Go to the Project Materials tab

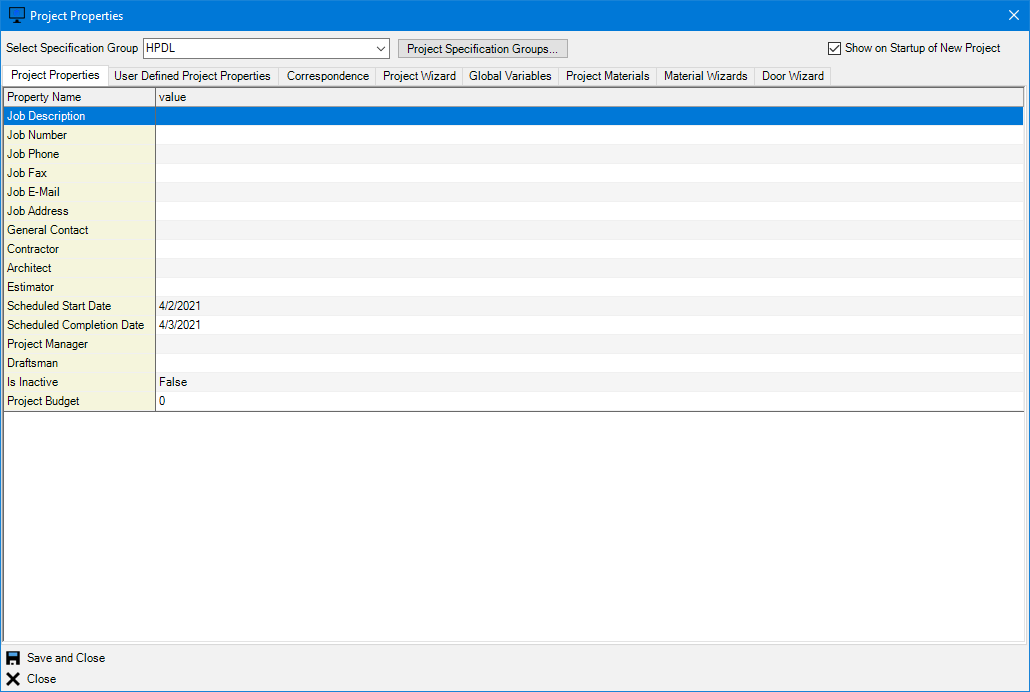point(607,76)
